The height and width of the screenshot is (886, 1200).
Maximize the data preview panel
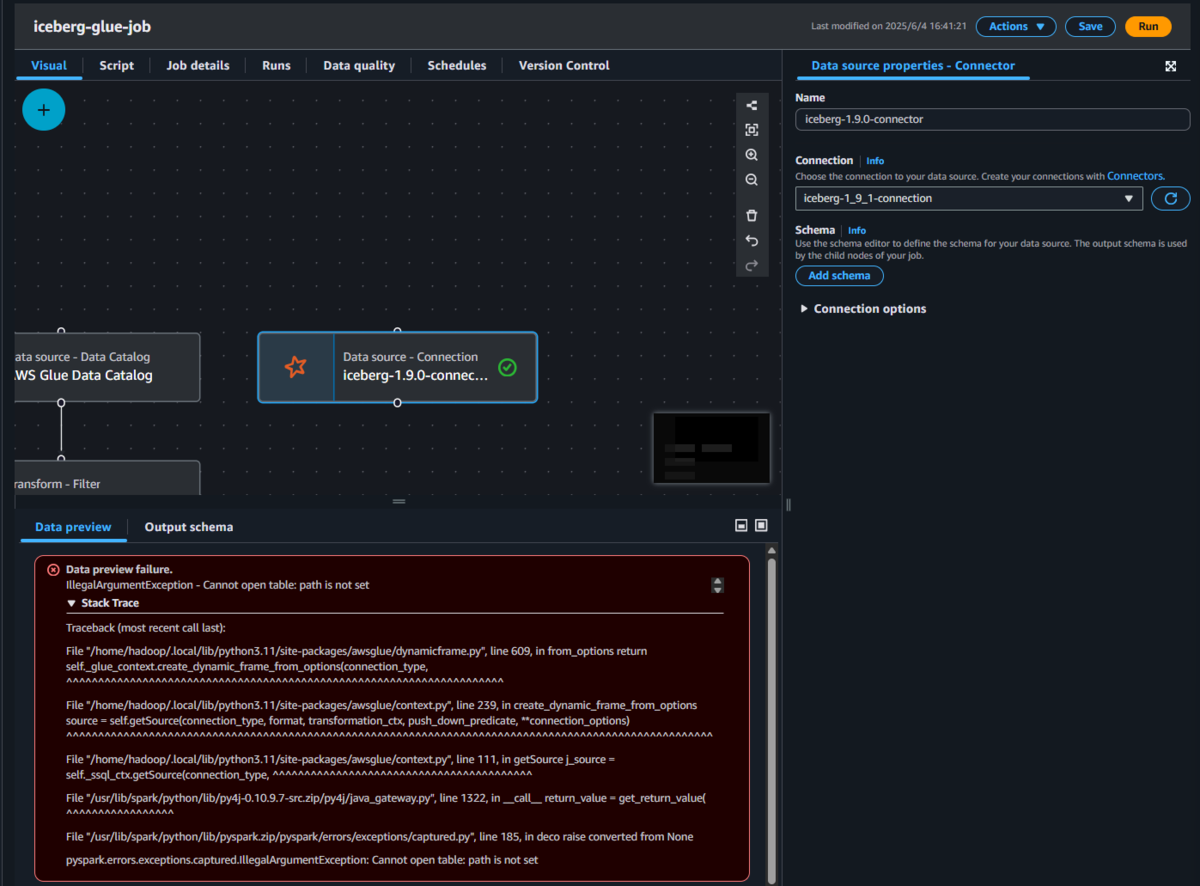761,525
